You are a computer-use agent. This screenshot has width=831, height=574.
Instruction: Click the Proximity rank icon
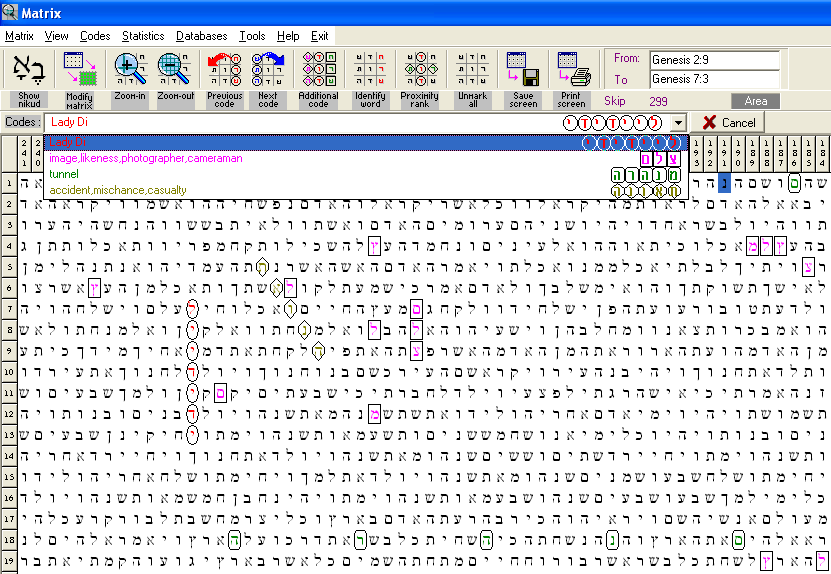click(x=420, y=69)
